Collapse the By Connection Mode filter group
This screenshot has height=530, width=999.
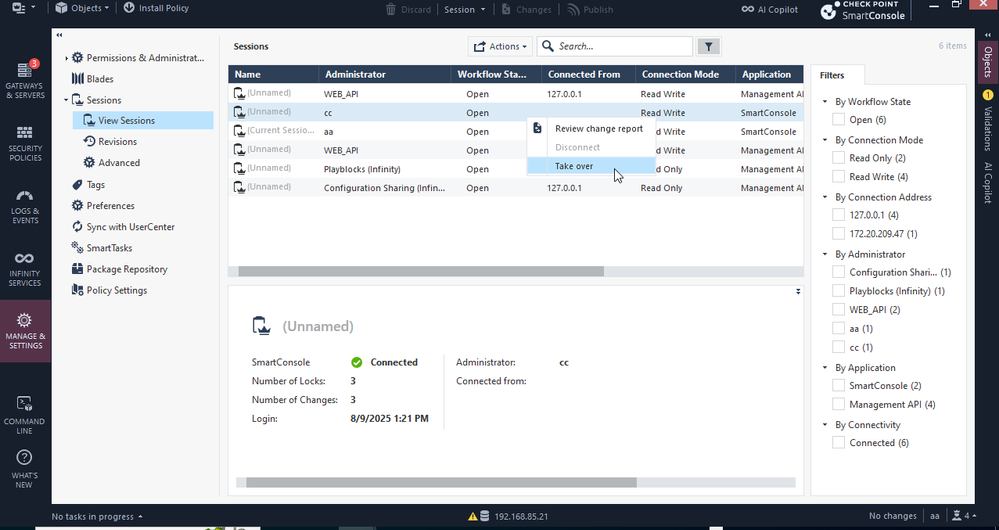tap(825, 140)
